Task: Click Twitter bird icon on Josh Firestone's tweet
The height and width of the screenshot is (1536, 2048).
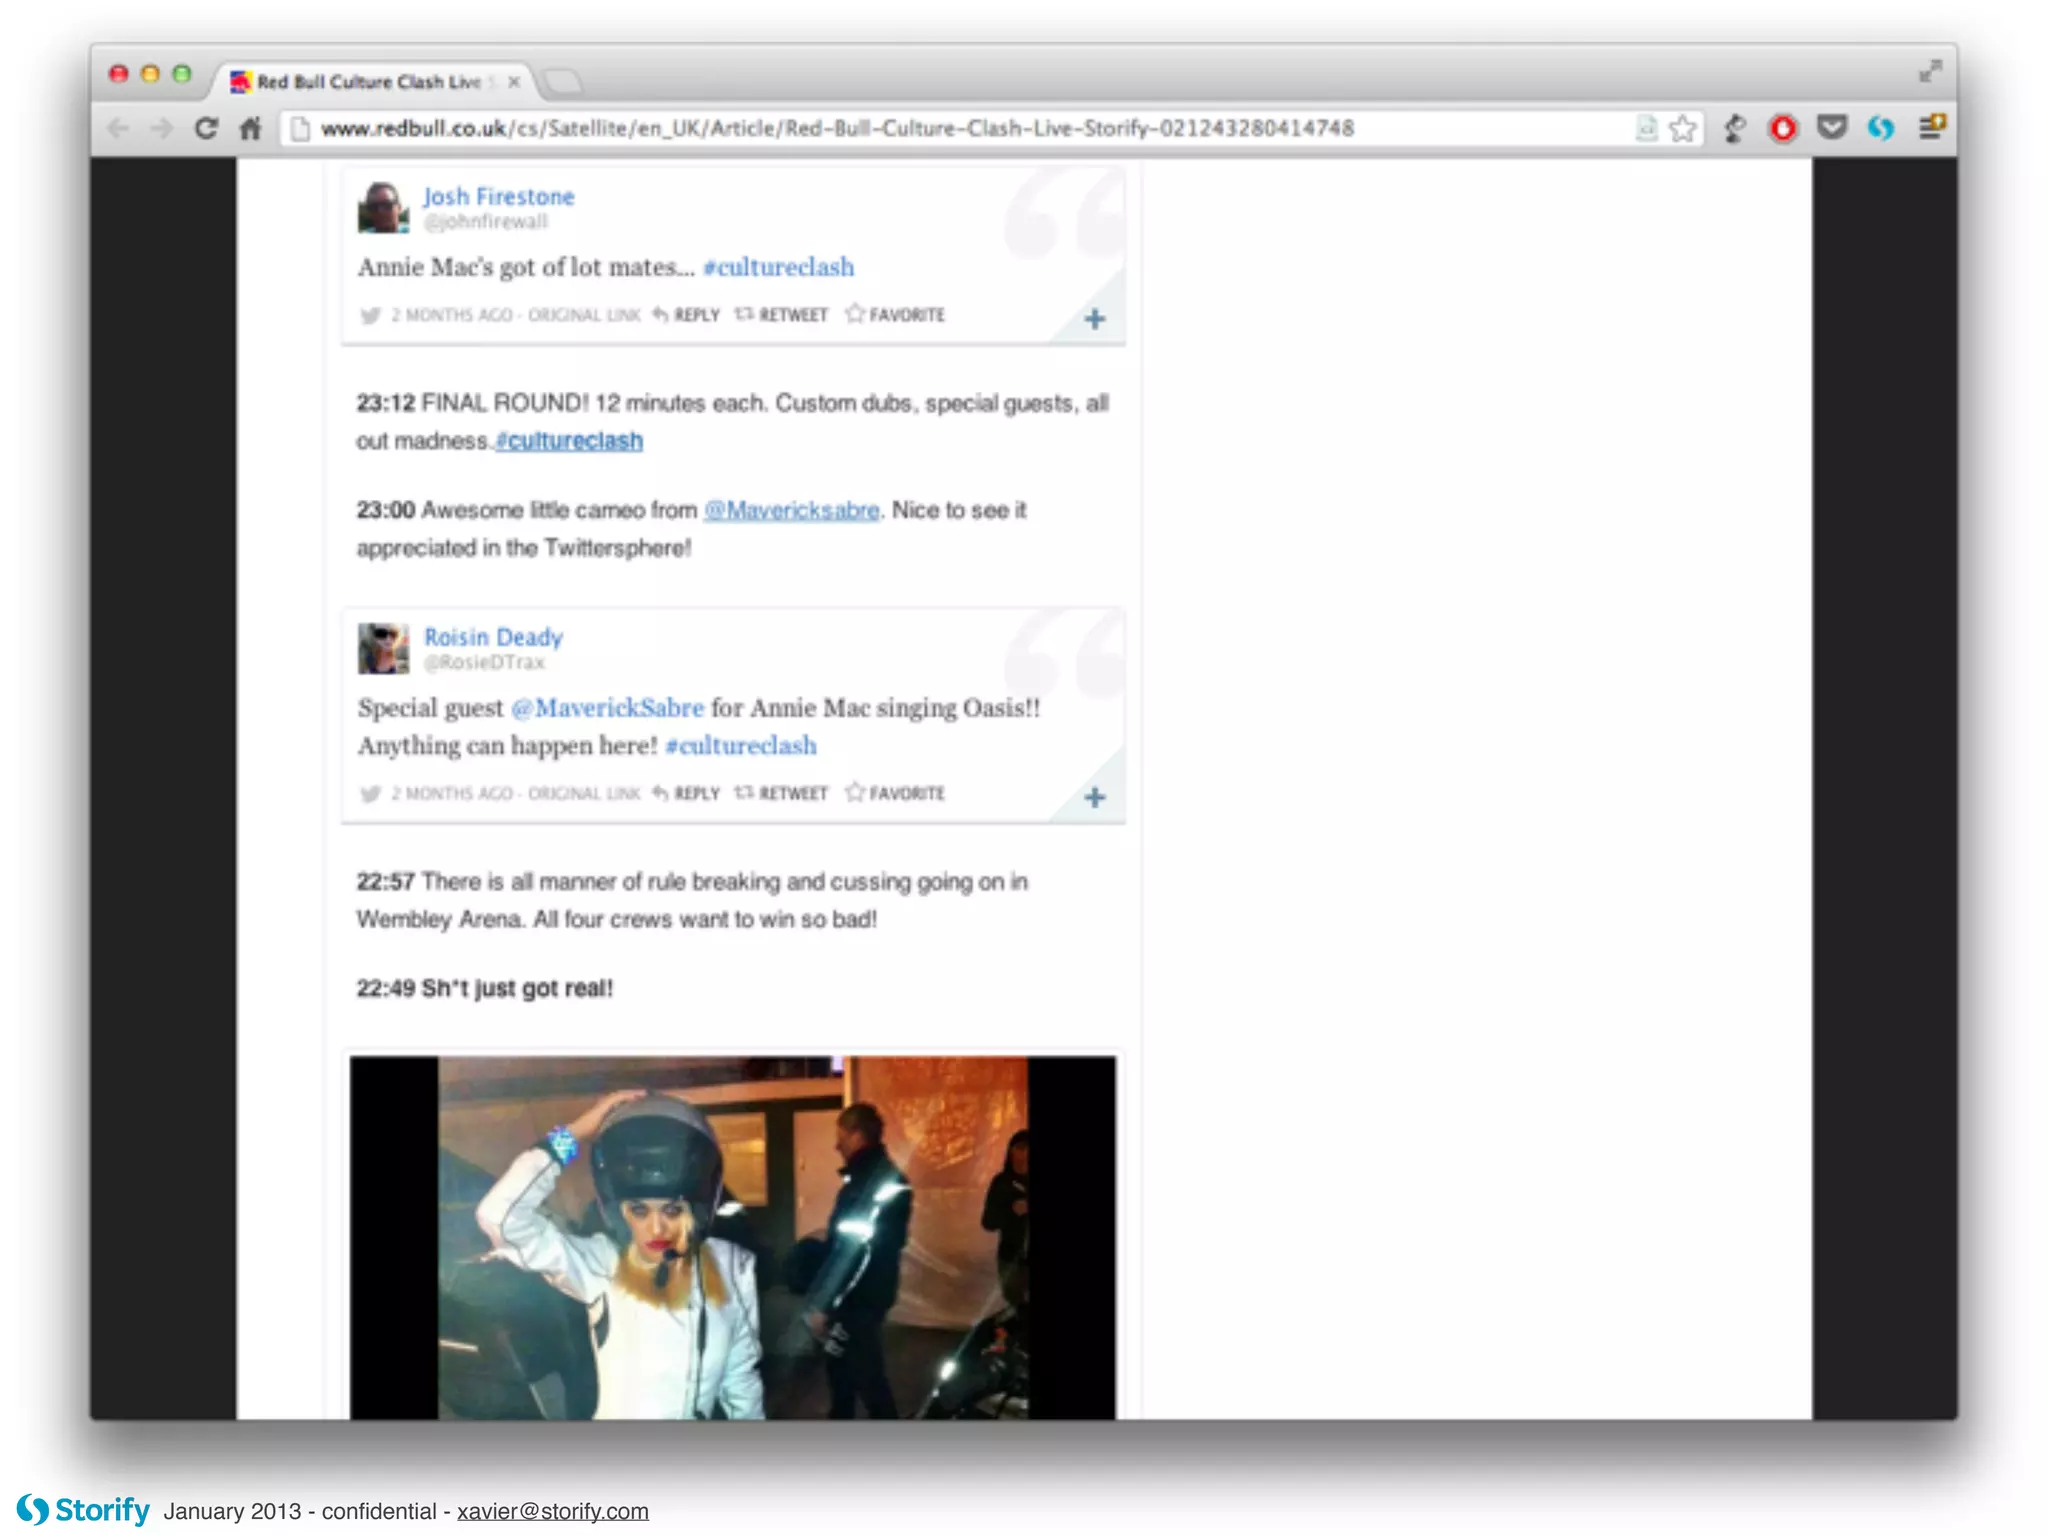Action: (x=370, y=316)
